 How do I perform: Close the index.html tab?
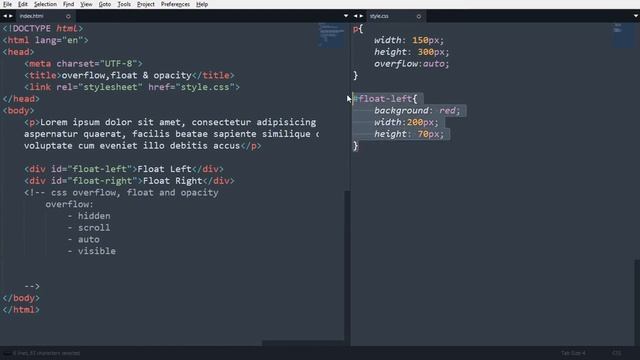pyautogui.click(x=68, y=16)
